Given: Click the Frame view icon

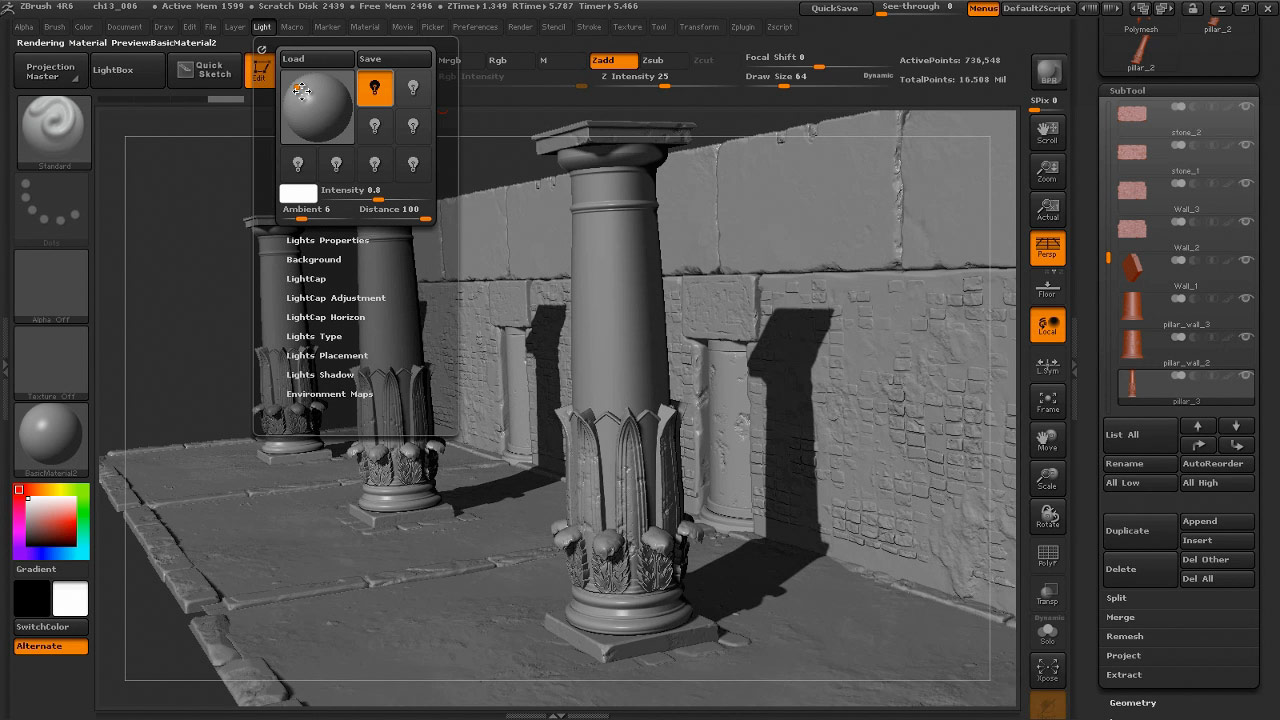Looking at the screenshot, I should click(1047, 401).
